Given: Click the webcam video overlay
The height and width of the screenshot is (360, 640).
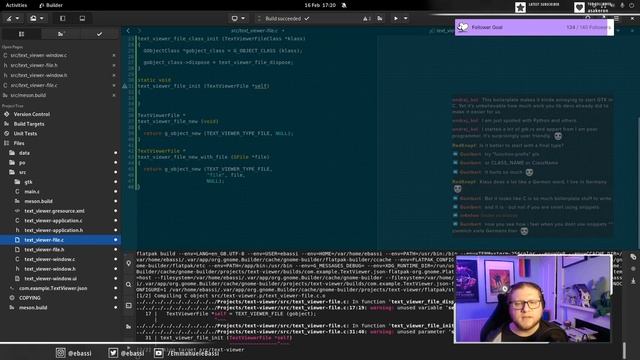Looking at the screenshot, I should 533,299.
